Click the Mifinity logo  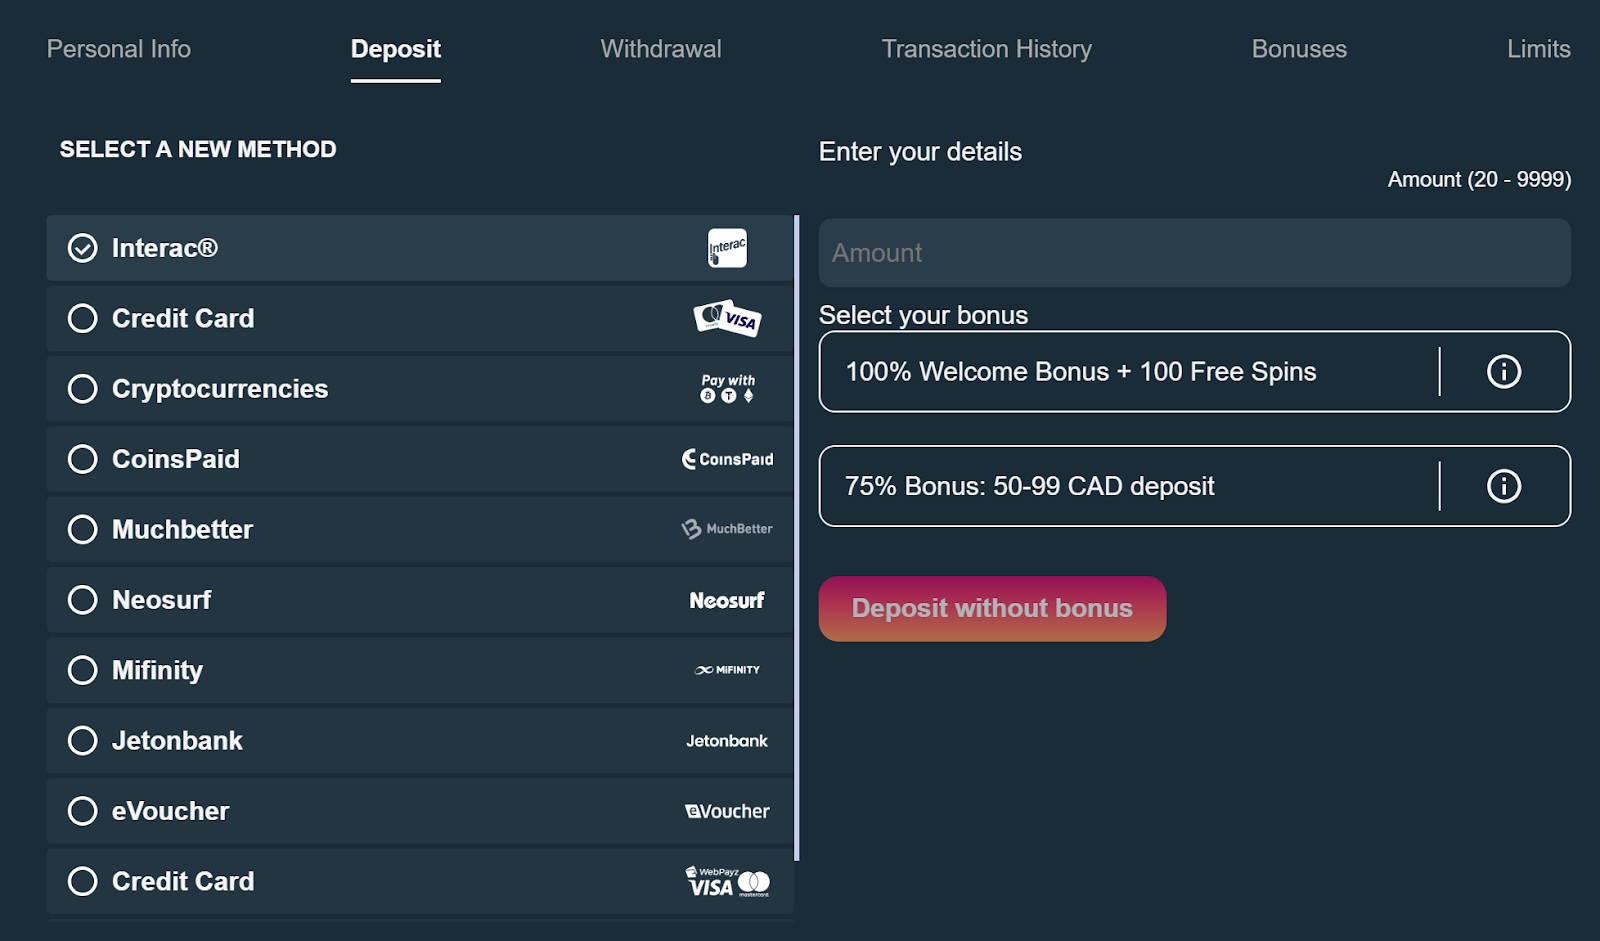click(727, 670)
